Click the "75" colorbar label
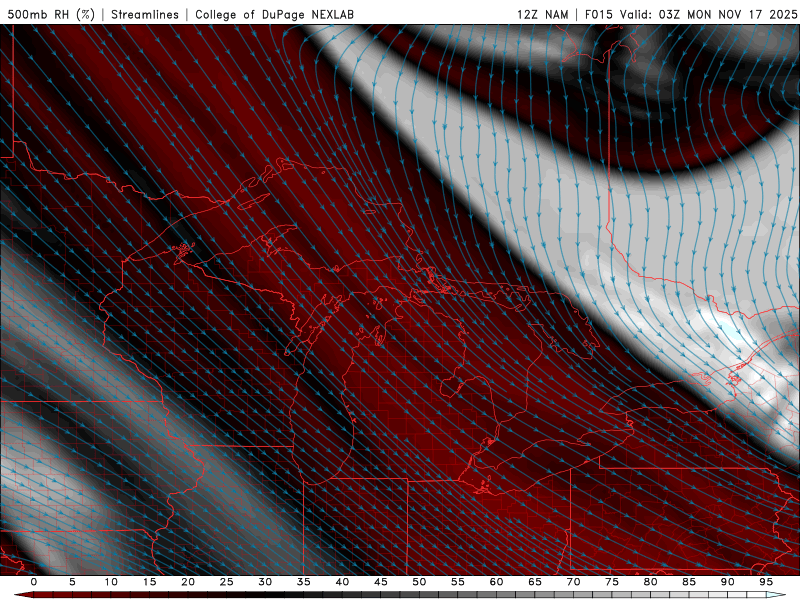The image size is (800, 600). point(612,582)
